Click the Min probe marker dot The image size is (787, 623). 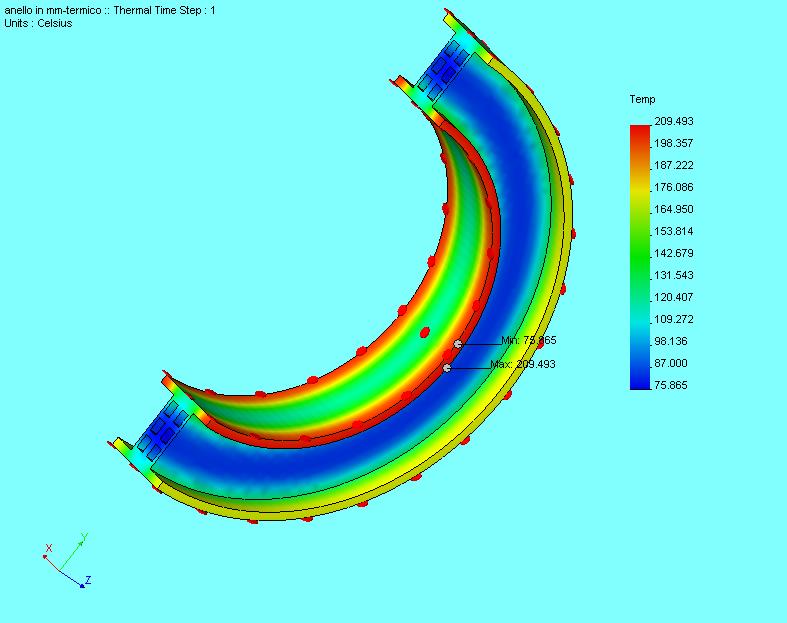tap(458, 344)
